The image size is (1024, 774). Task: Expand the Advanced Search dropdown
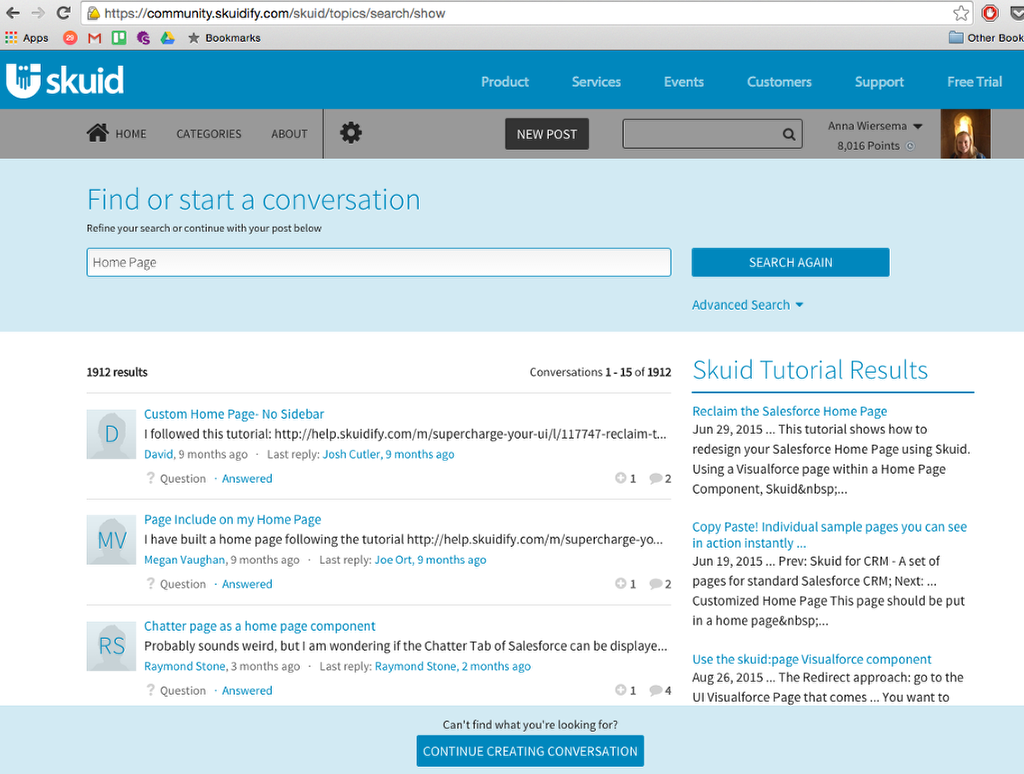748,304
